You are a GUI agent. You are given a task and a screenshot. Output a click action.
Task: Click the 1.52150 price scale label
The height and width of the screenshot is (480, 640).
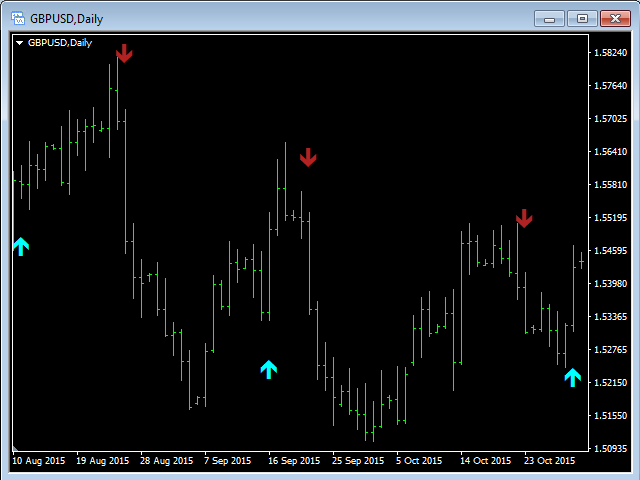(610, 383)
